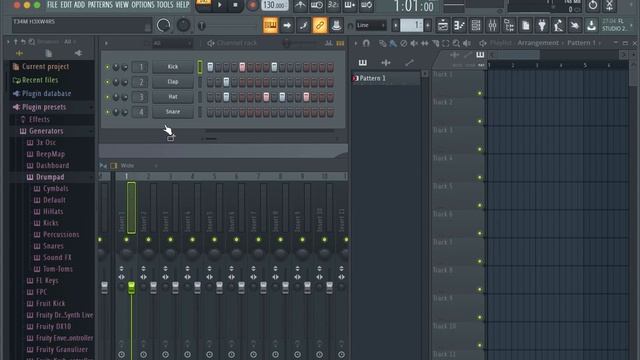Screen dimensions: 640x360
Task: Toggle the playlist magnet snap icon
Action: [x=366, y=43]
